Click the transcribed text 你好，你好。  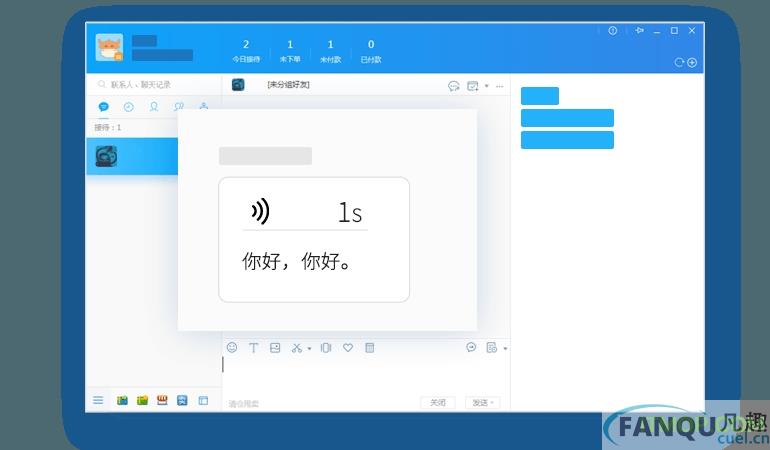[297, 261]
